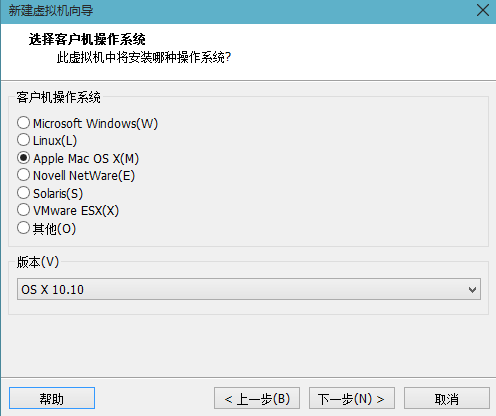Click the 帮助 help button
This screenshot has width=496, height=416.
click(52, 398)
